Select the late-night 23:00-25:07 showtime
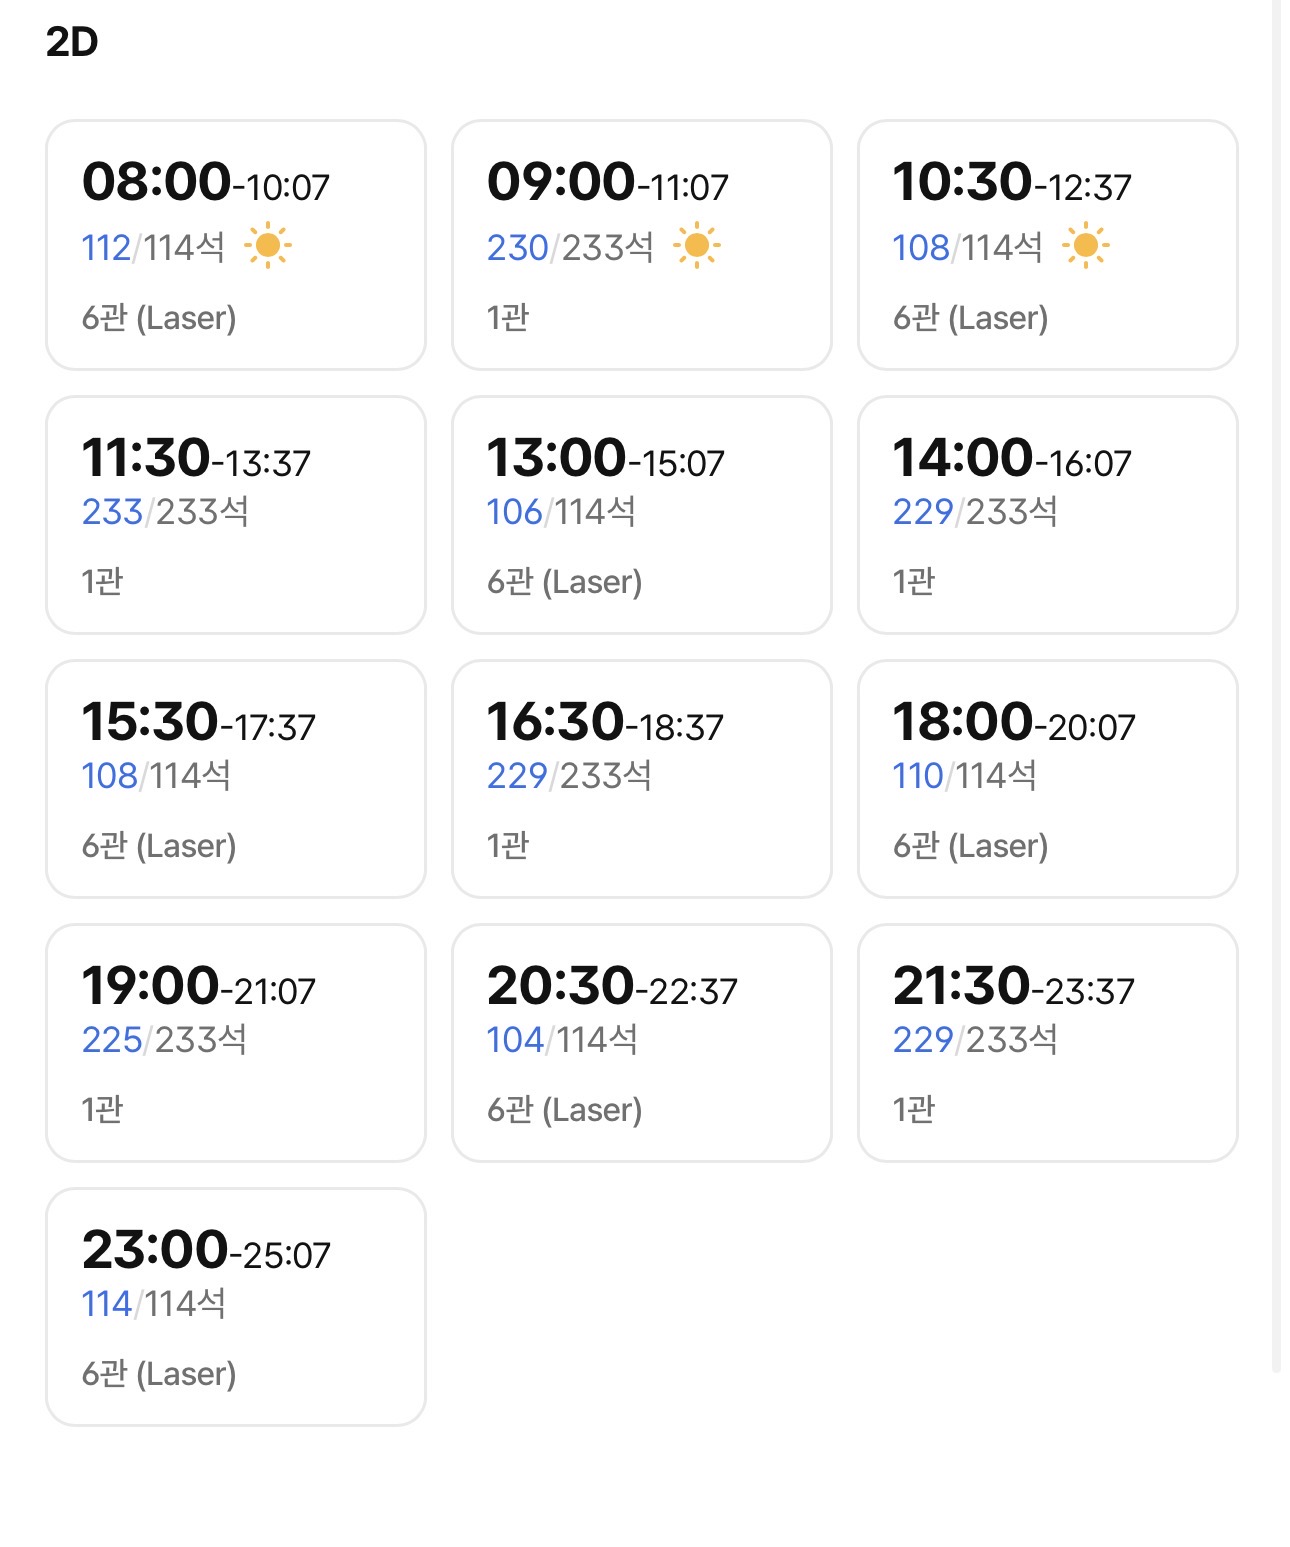Viewport: 1290px width, 1547px height. click(x=236, y=1307)
